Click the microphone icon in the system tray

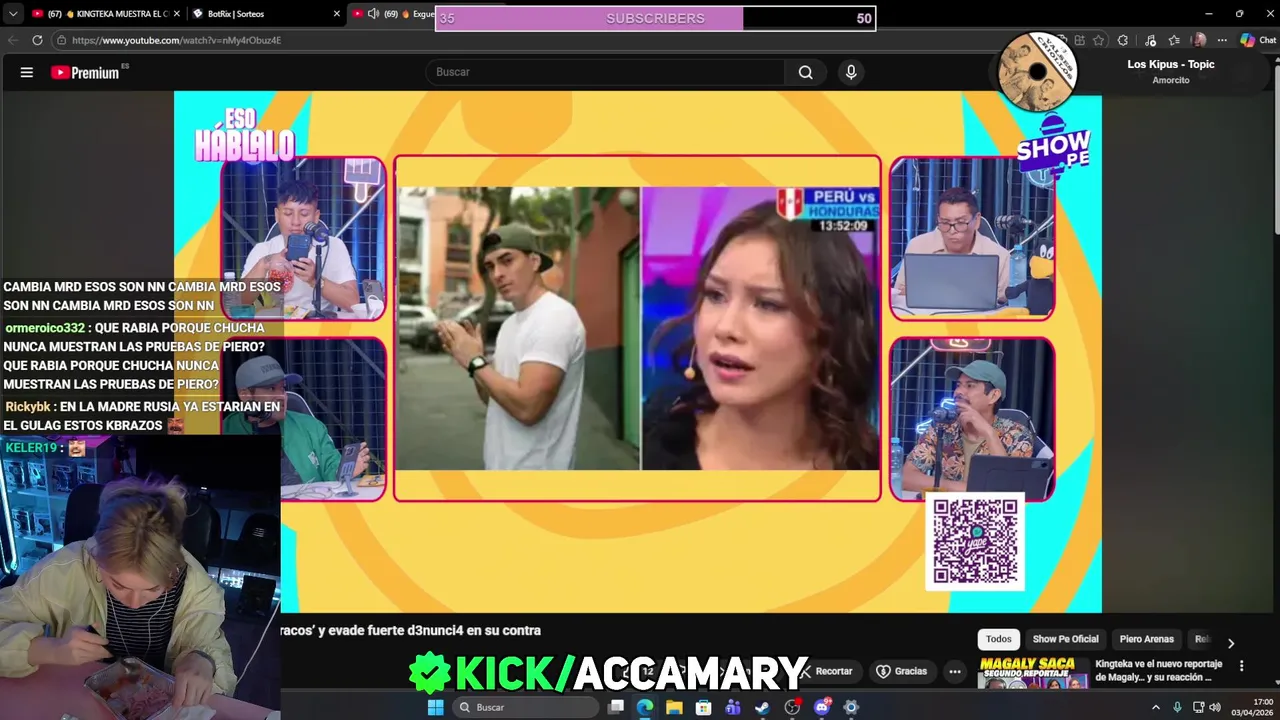(x=1179, y=707)
